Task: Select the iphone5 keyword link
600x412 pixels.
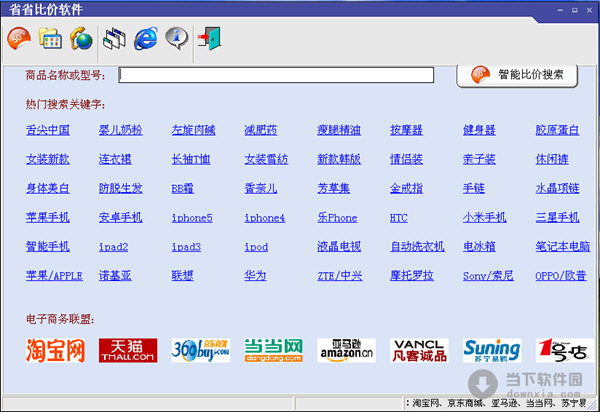Action: point(191,217)
